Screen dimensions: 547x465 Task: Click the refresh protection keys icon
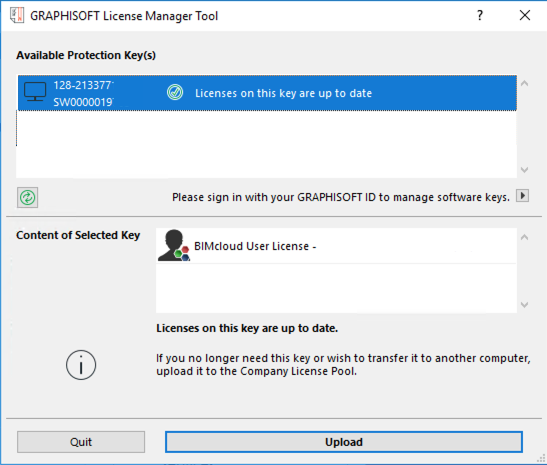(x=28, y=198)
